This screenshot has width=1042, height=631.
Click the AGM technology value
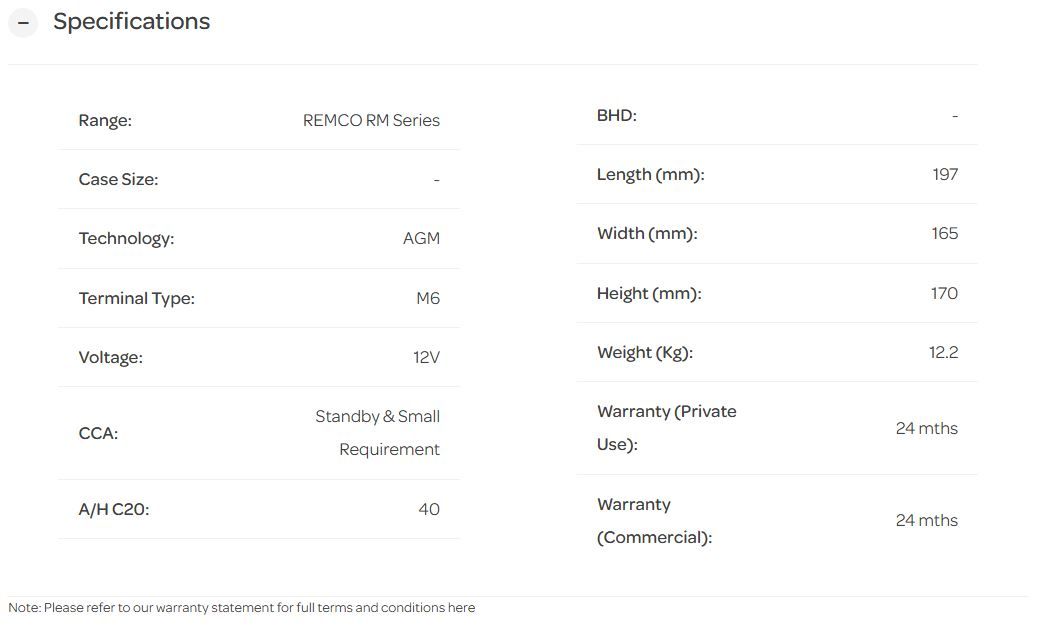(x=421, y=239)
